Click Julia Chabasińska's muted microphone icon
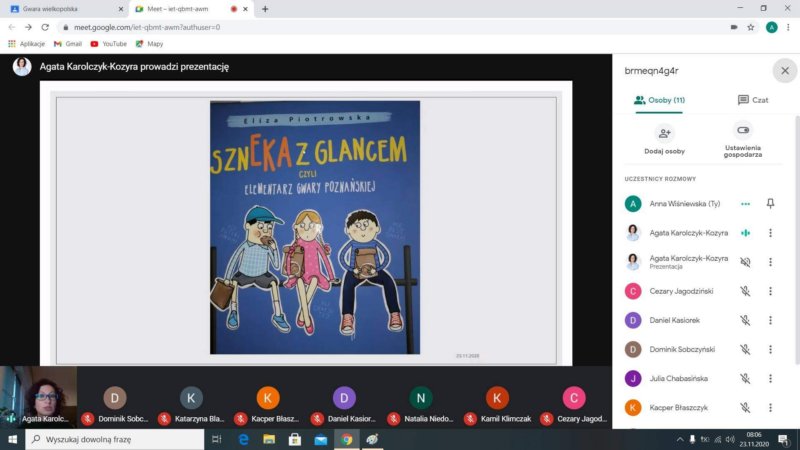800x450 pixels. pyautogui.click(x=745, y=378)
